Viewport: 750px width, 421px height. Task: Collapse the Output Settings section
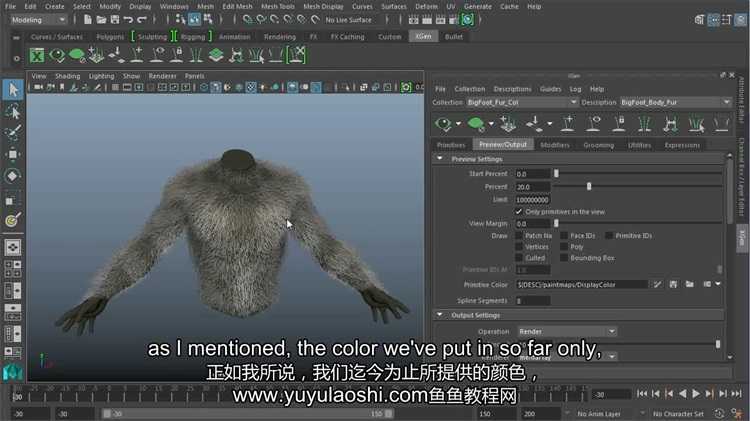pos(440,315)
